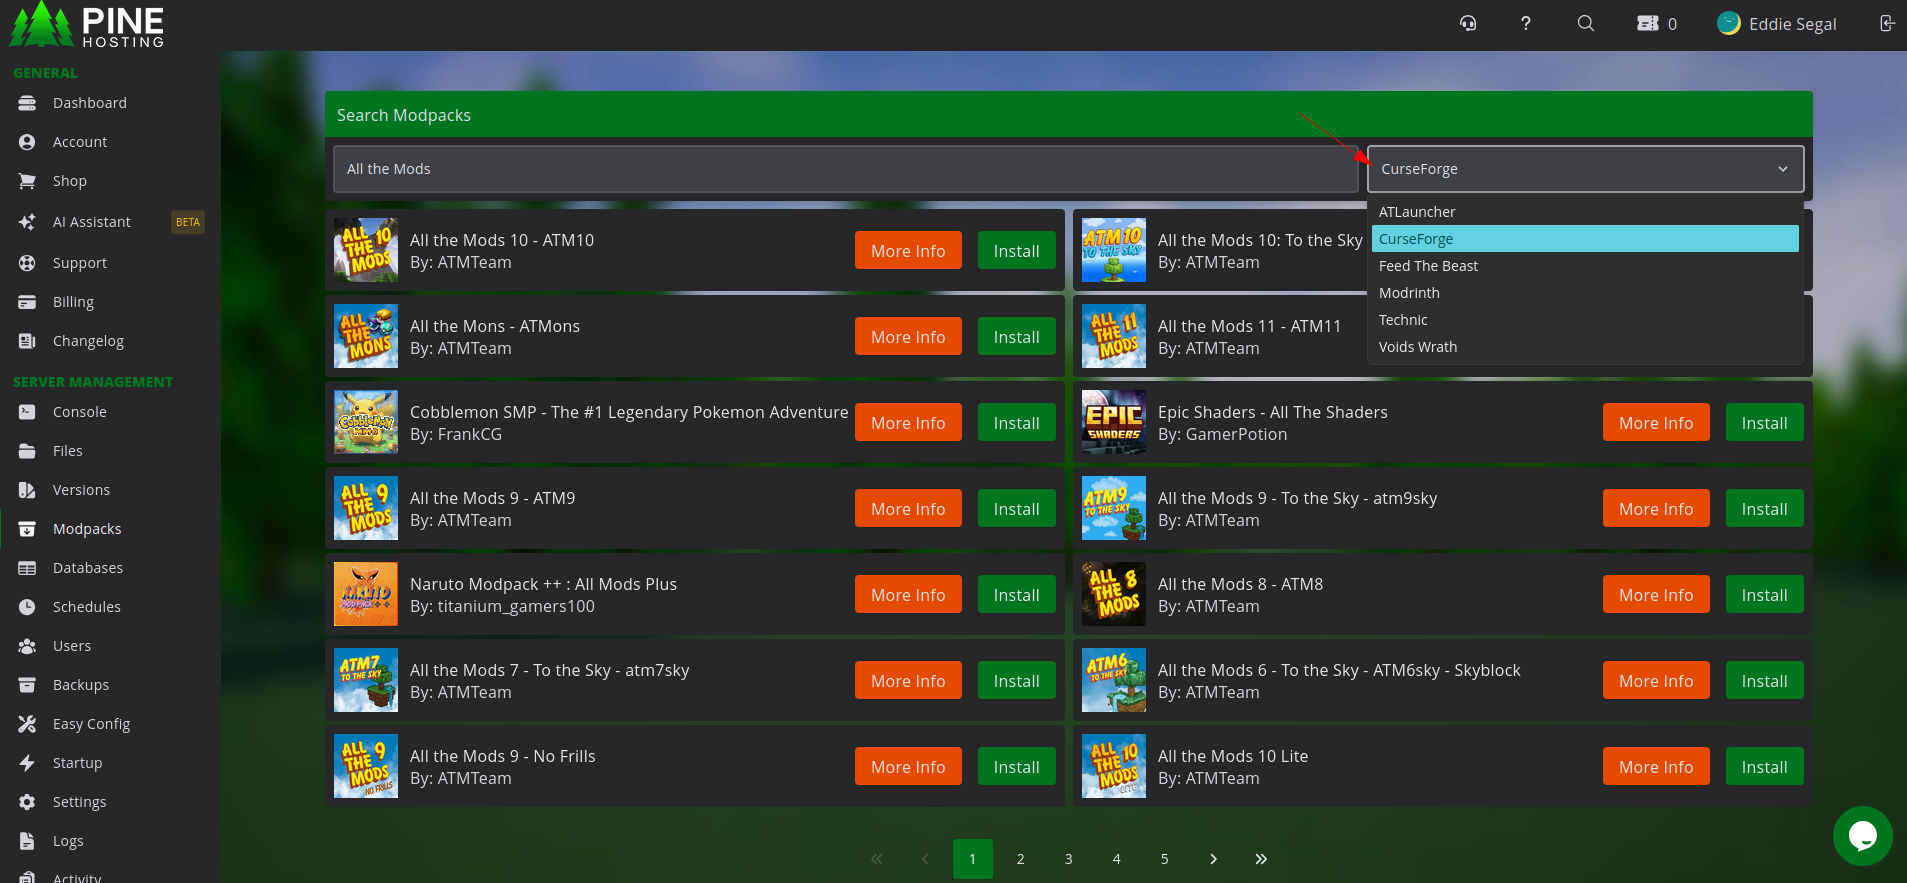Install All the Mods 9 To the Sky

[1764, 509]
